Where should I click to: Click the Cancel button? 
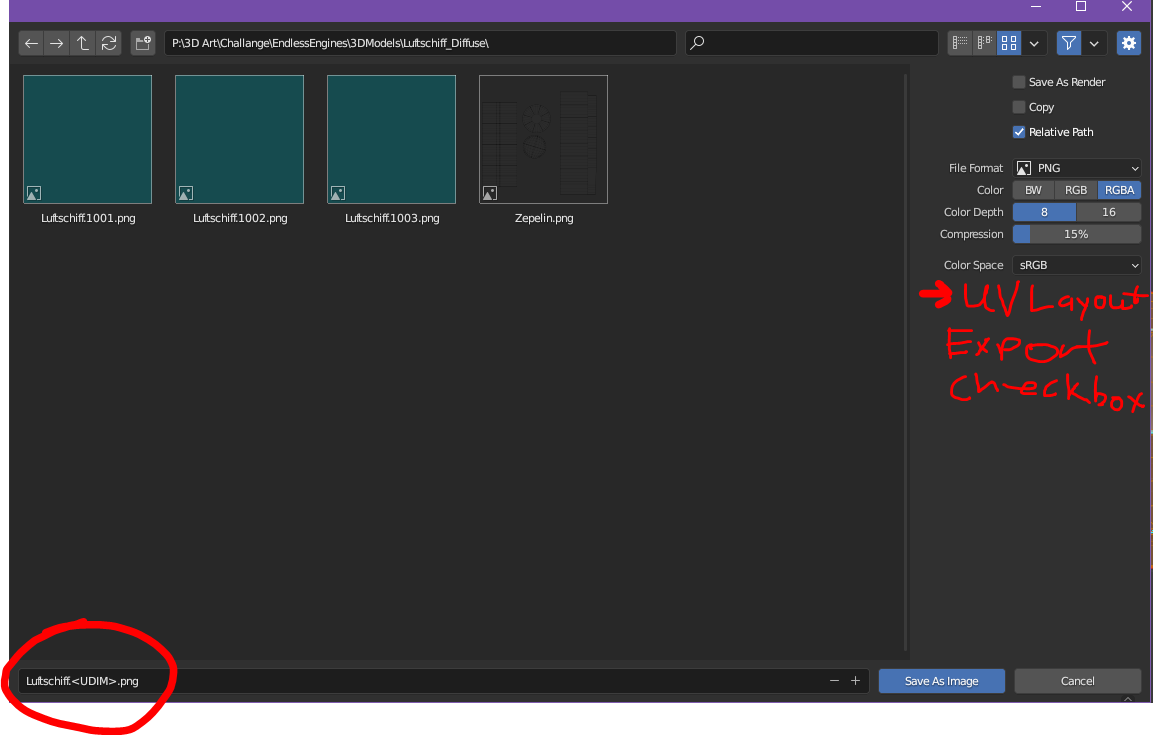[1078, 681]
